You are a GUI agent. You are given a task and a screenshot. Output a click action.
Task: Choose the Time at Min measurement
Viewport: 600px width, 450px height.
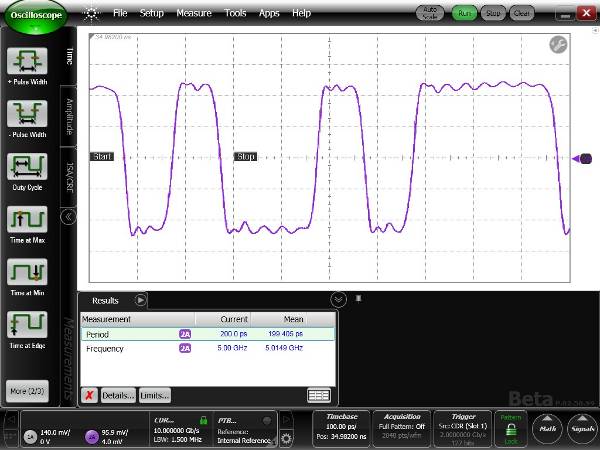pos(27,272)
